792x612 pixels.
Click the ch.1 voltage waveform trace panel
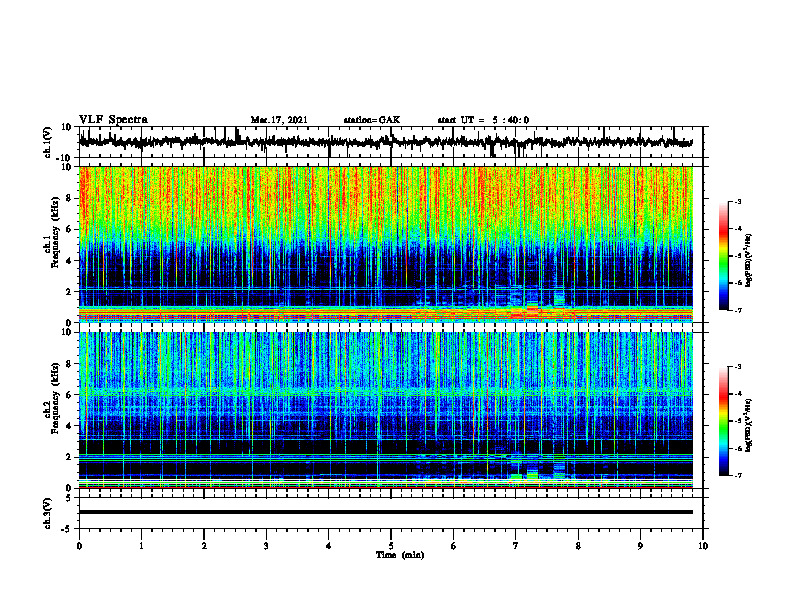[391, 142]
